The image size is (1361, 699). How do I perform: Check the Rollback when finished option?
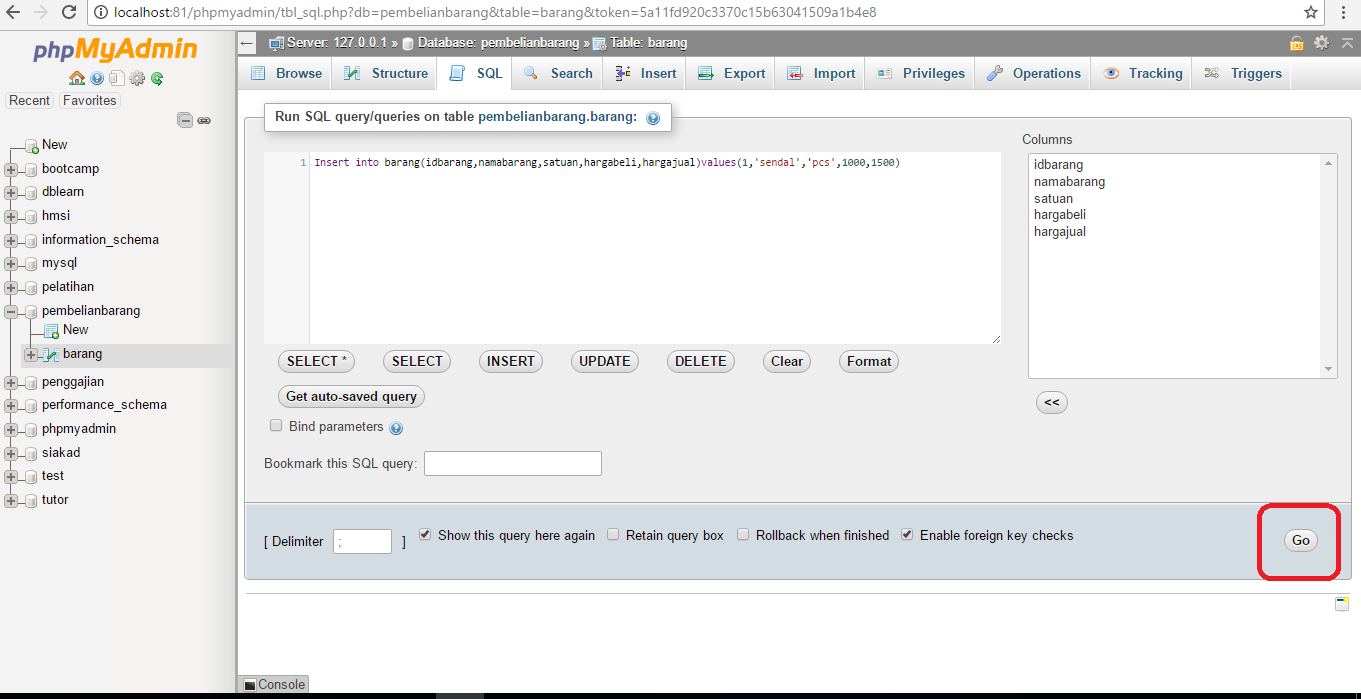743,535
